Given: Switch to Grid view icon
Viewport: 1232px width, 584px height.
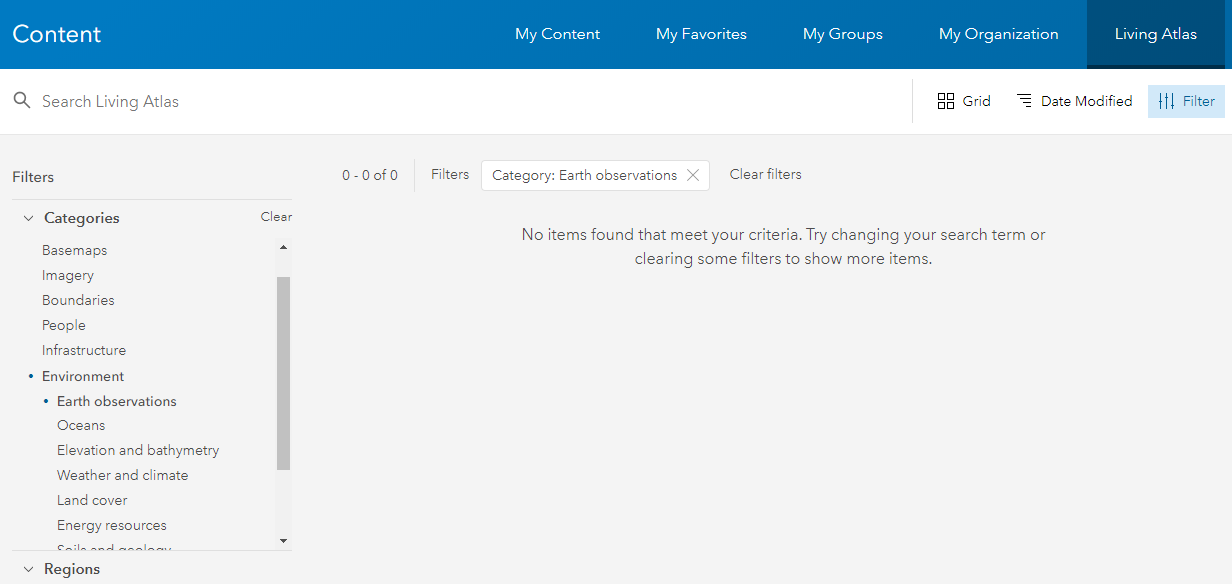Looking at the screenshot, I should click(946, 101).
